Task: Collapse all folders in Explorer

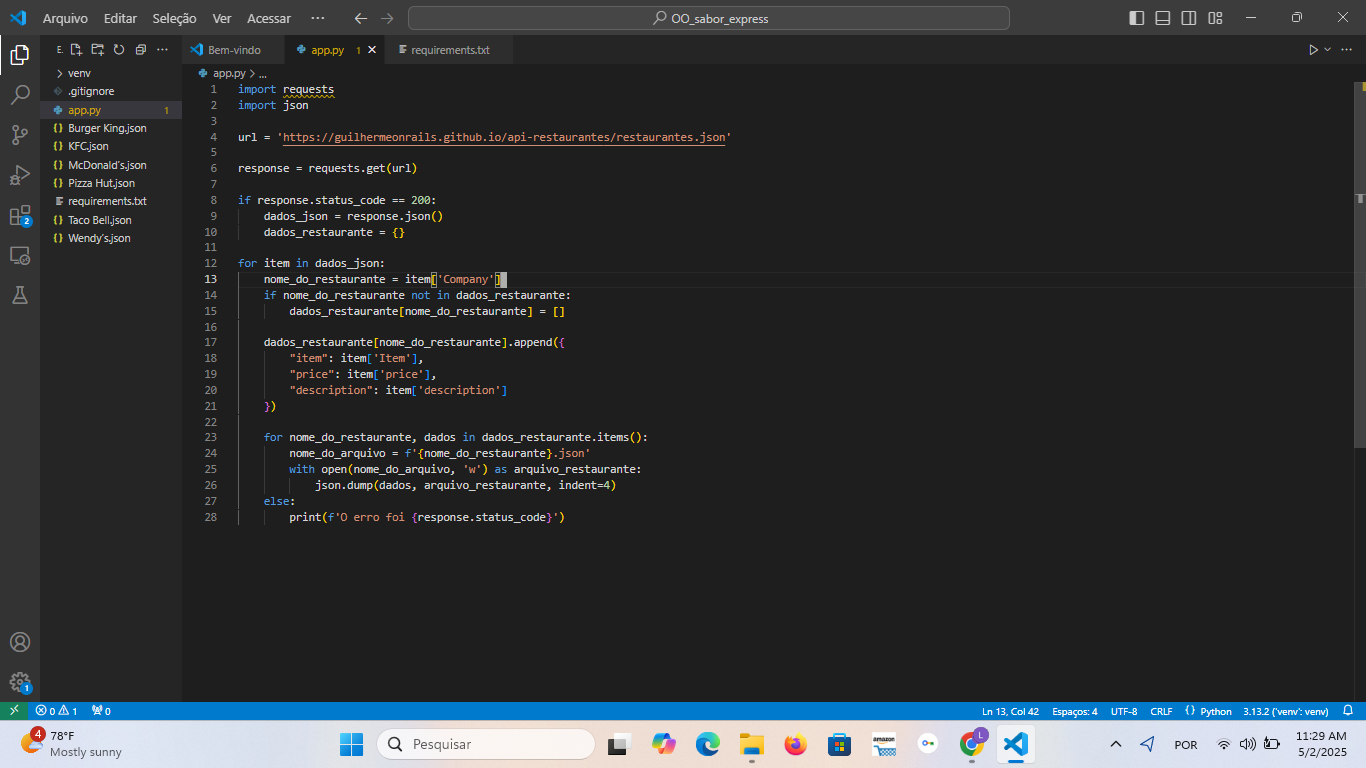Action: 140,49
